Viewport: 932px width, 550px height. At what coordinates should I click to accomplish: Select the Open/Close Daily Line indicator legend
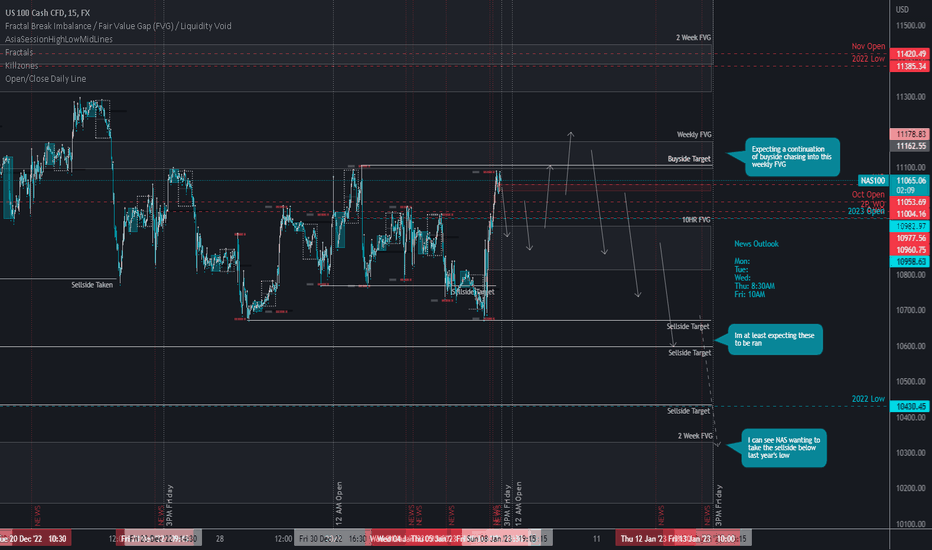pos(46,78)
